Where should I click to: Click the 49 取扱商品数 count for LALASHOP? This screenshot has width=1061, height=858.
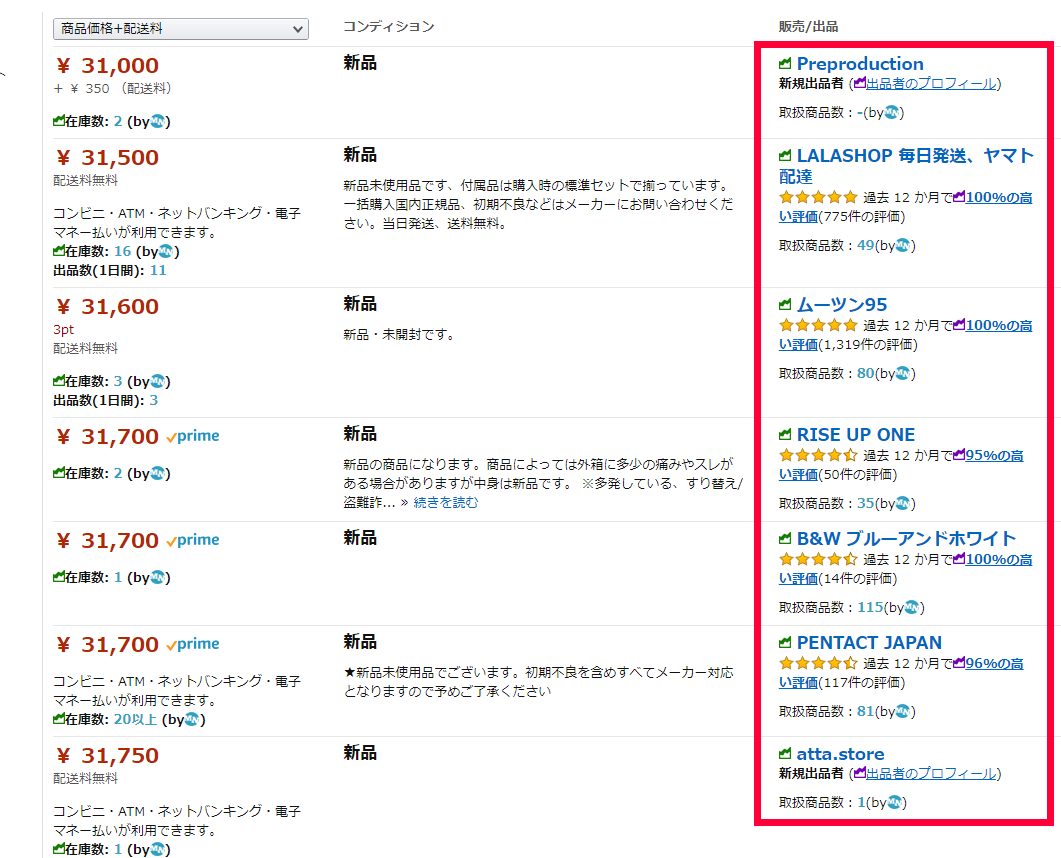865,245
